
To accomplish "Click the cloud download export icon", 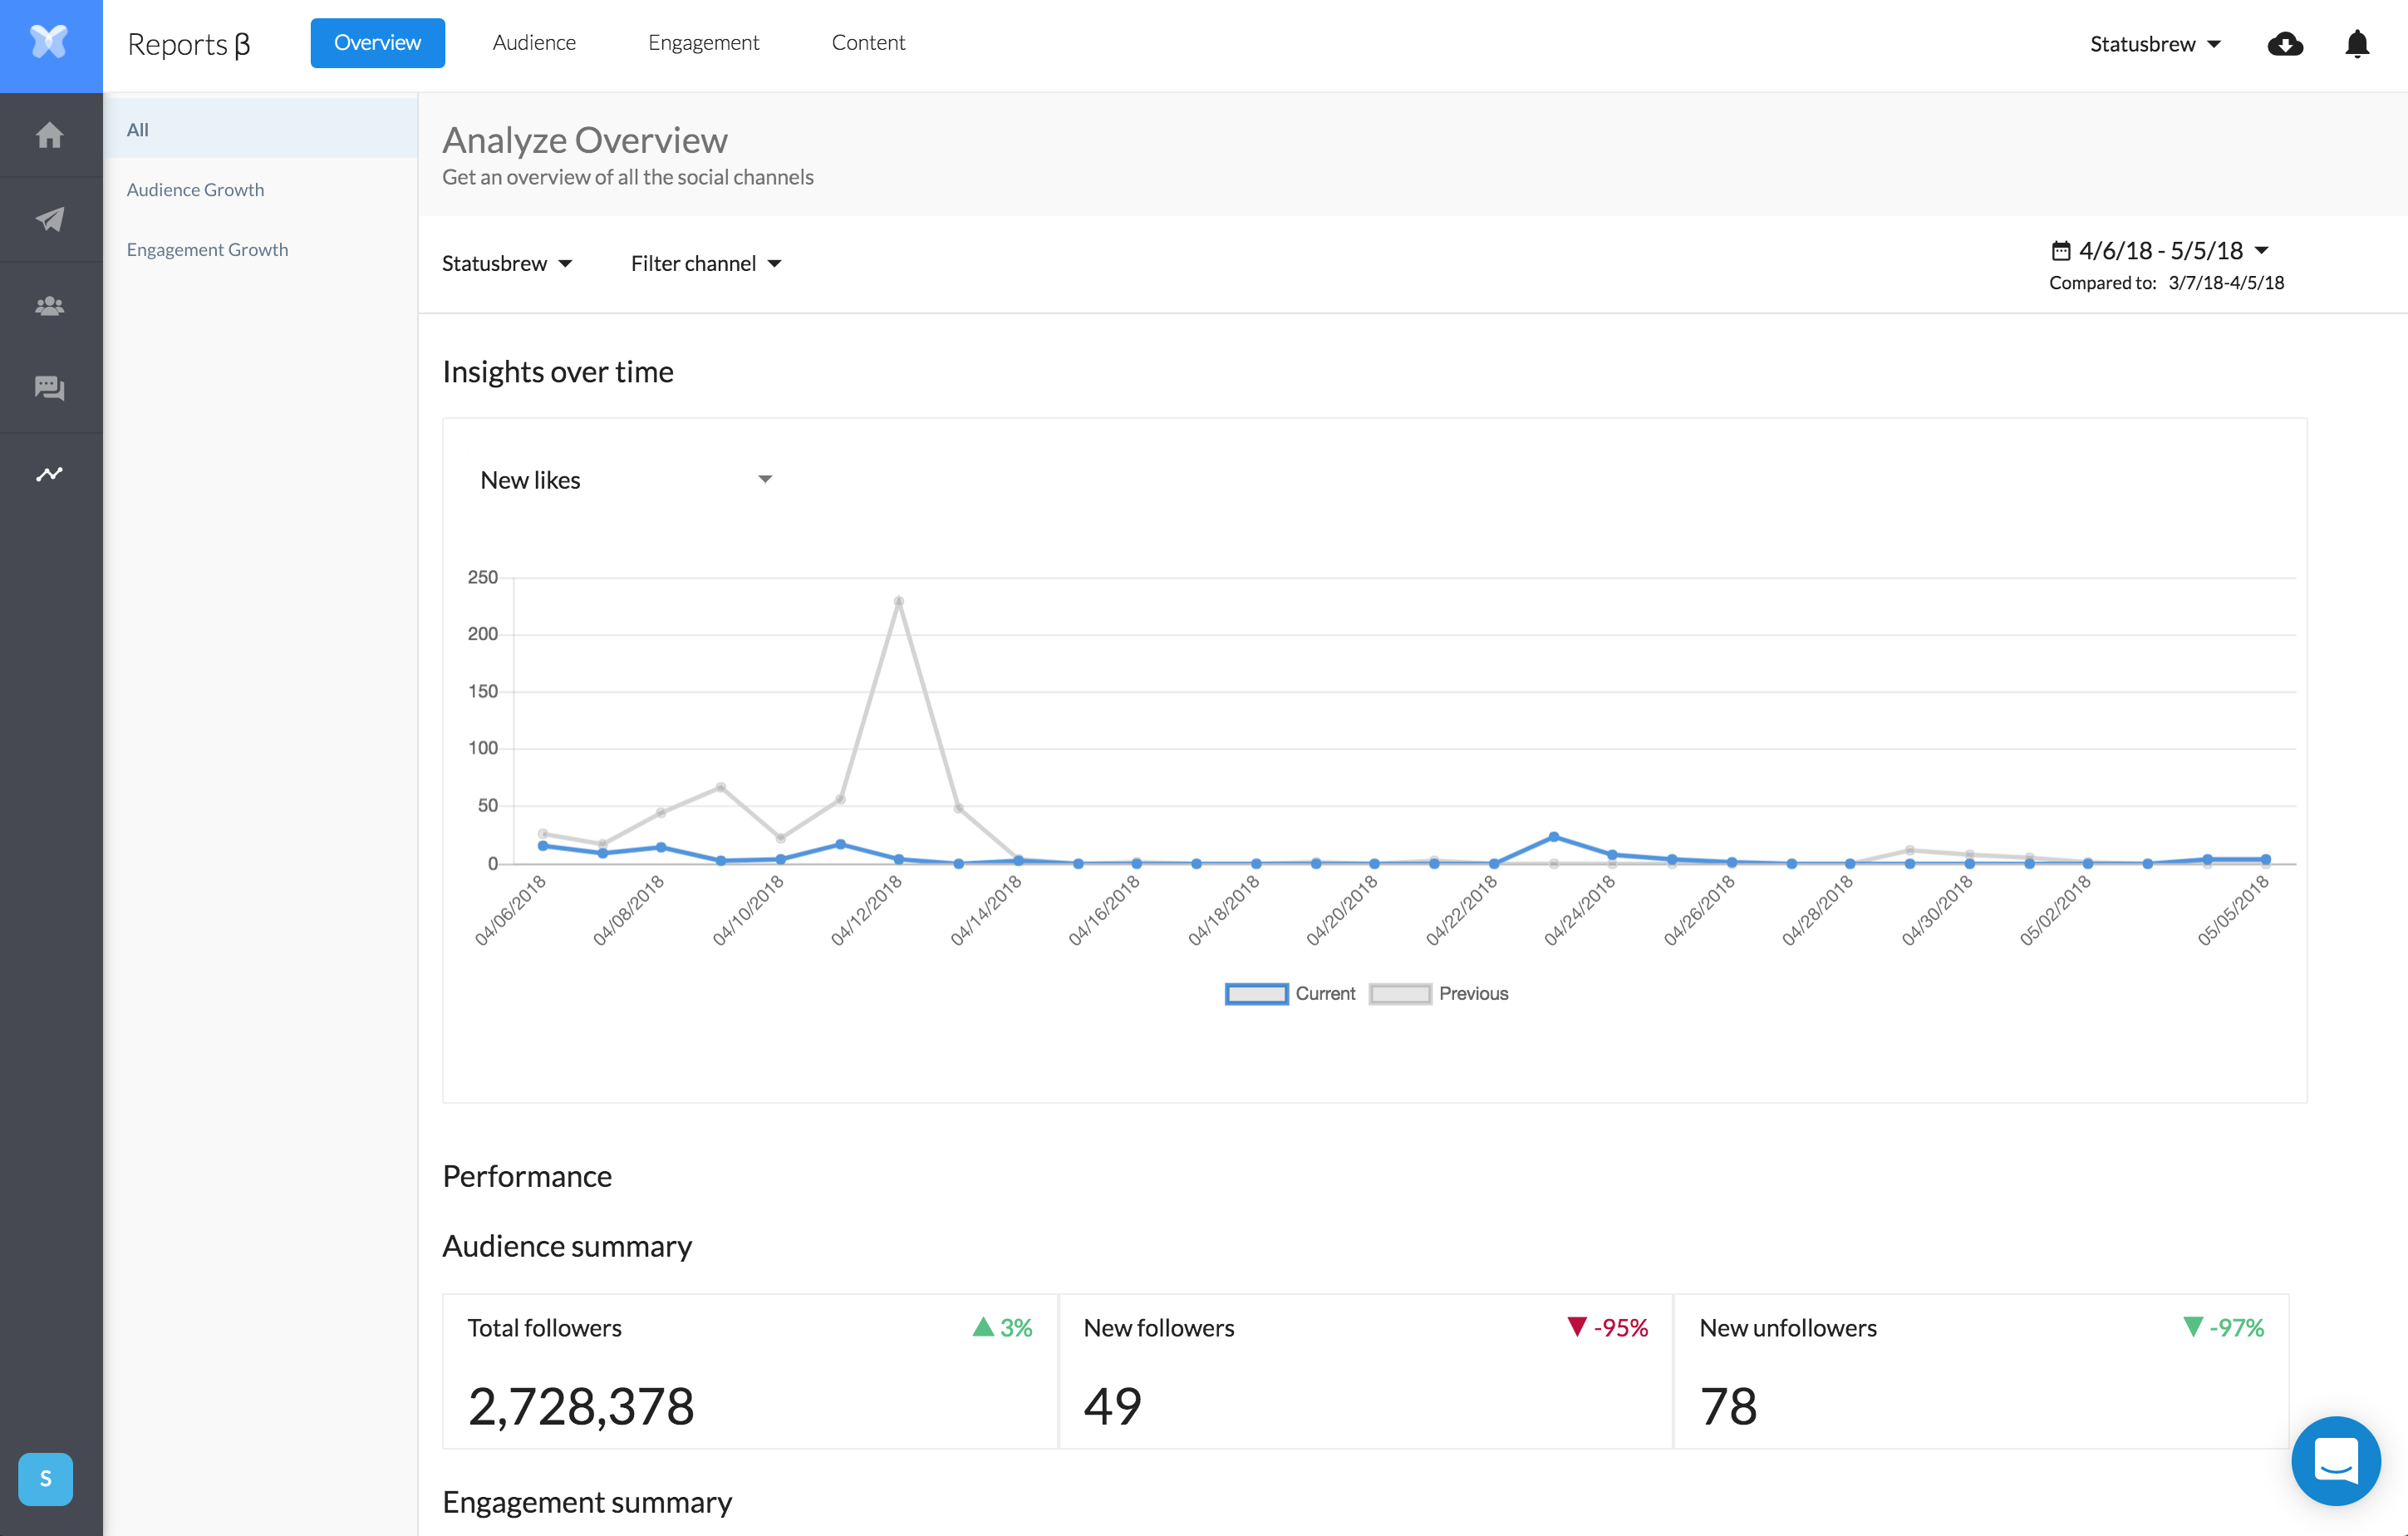I will [x=2285, y=44].
